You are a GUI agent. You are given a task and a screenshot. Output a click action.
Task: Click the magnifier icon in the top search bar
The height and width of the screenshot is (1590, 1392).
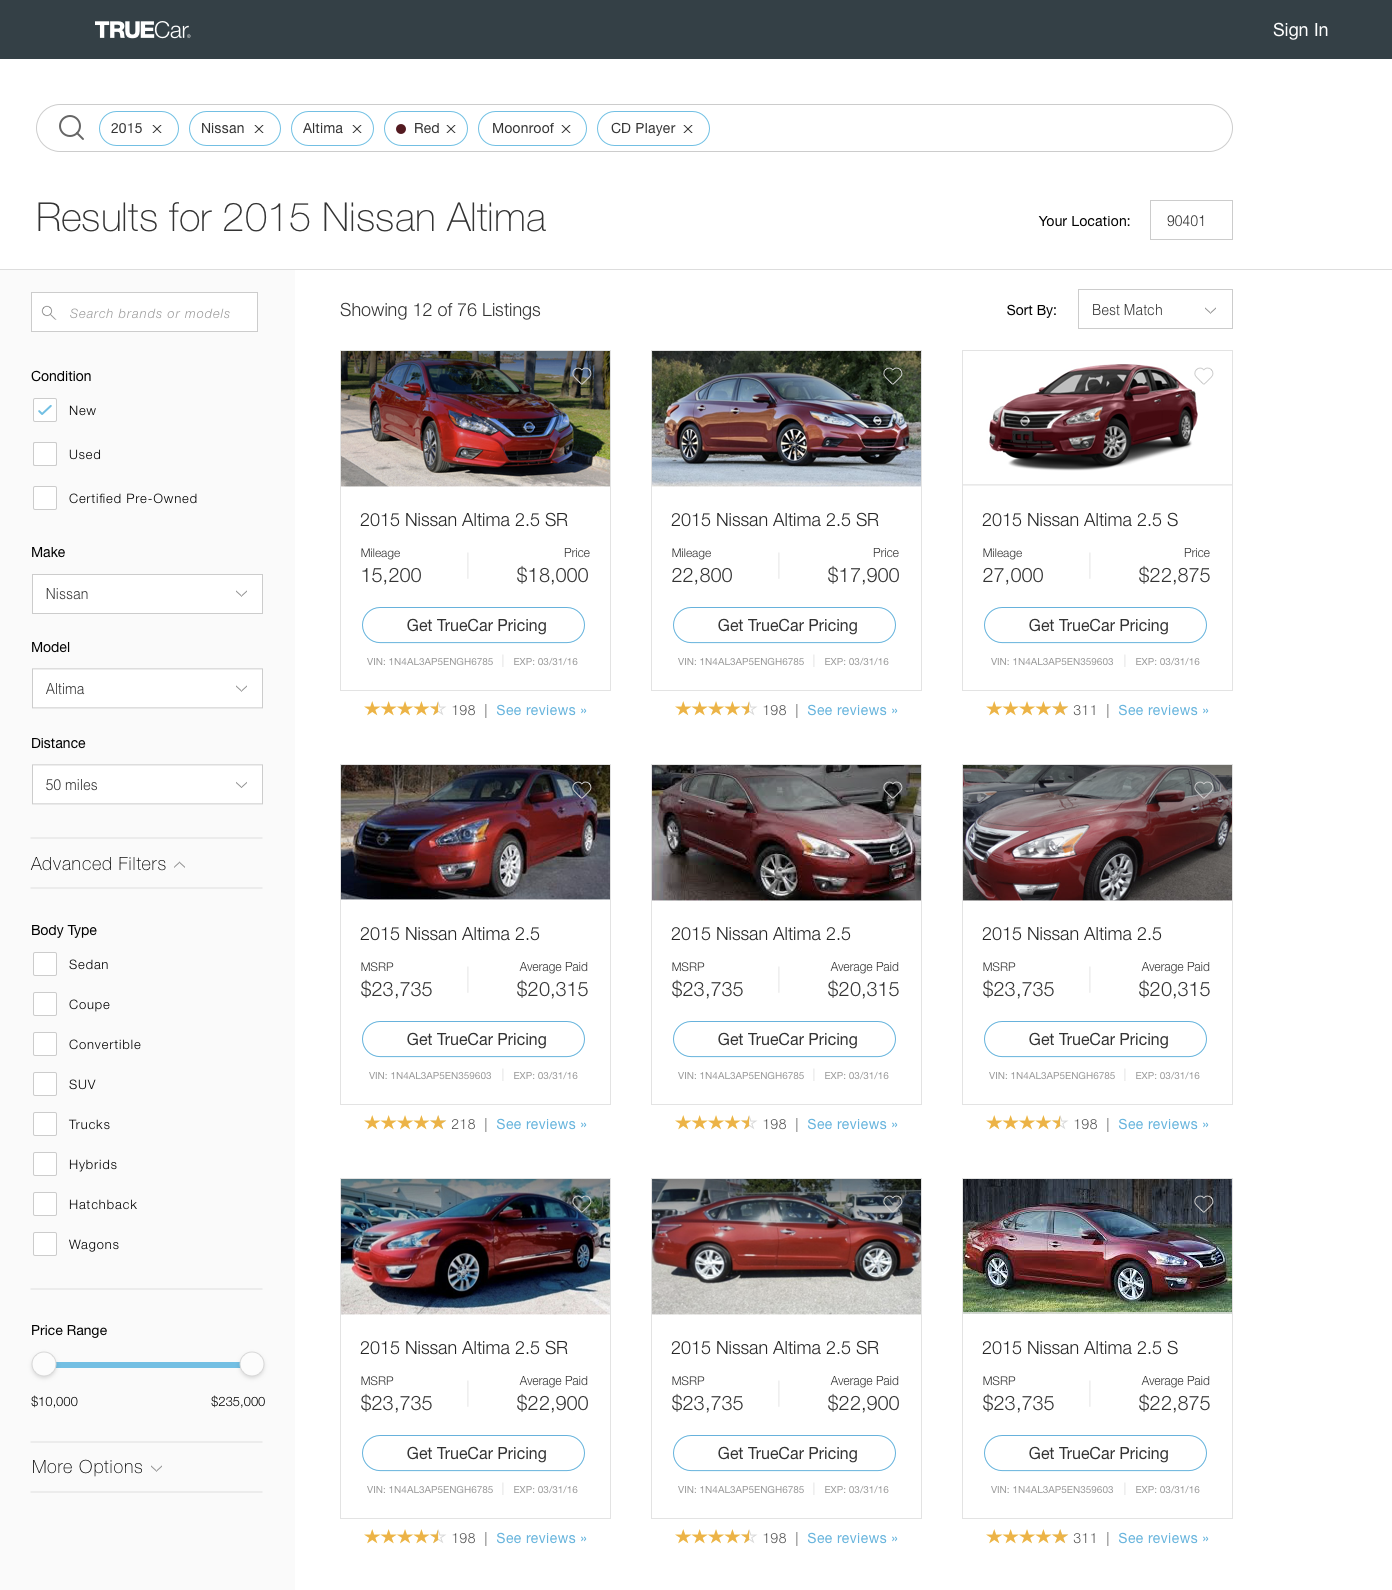(x=71, y=128)
